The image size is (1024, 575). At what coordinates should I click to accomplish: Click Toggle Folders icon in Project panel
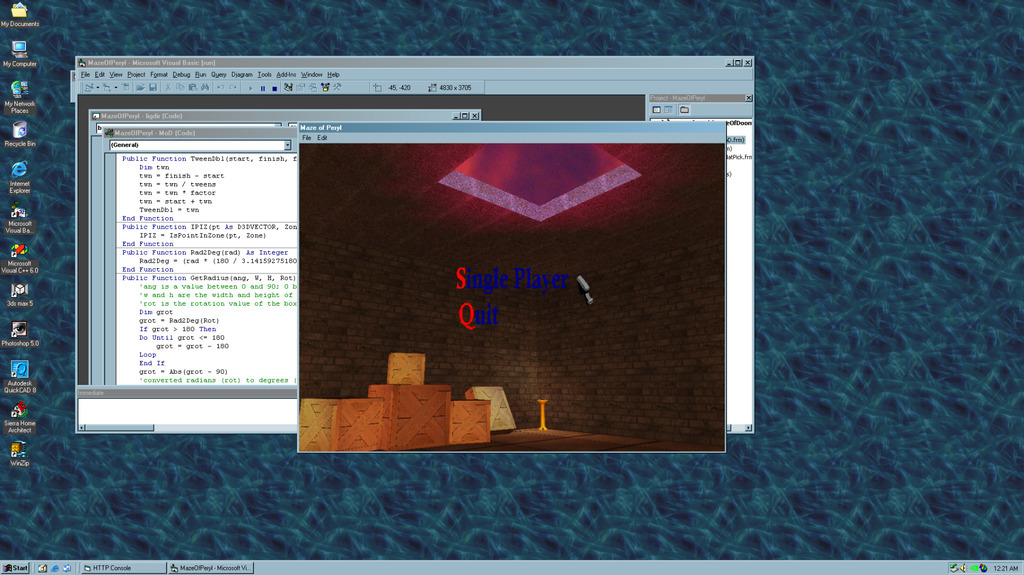tap(684, 110)
